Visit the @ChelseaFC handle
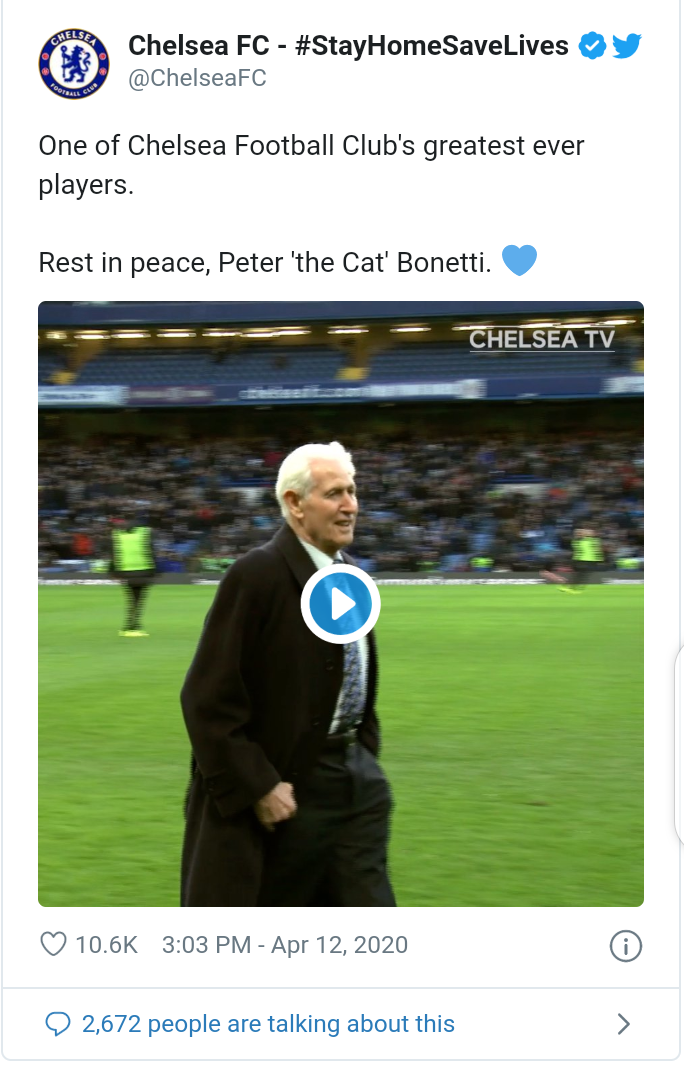Viewport: 684px width, 1066px height. tap(197, 78)
